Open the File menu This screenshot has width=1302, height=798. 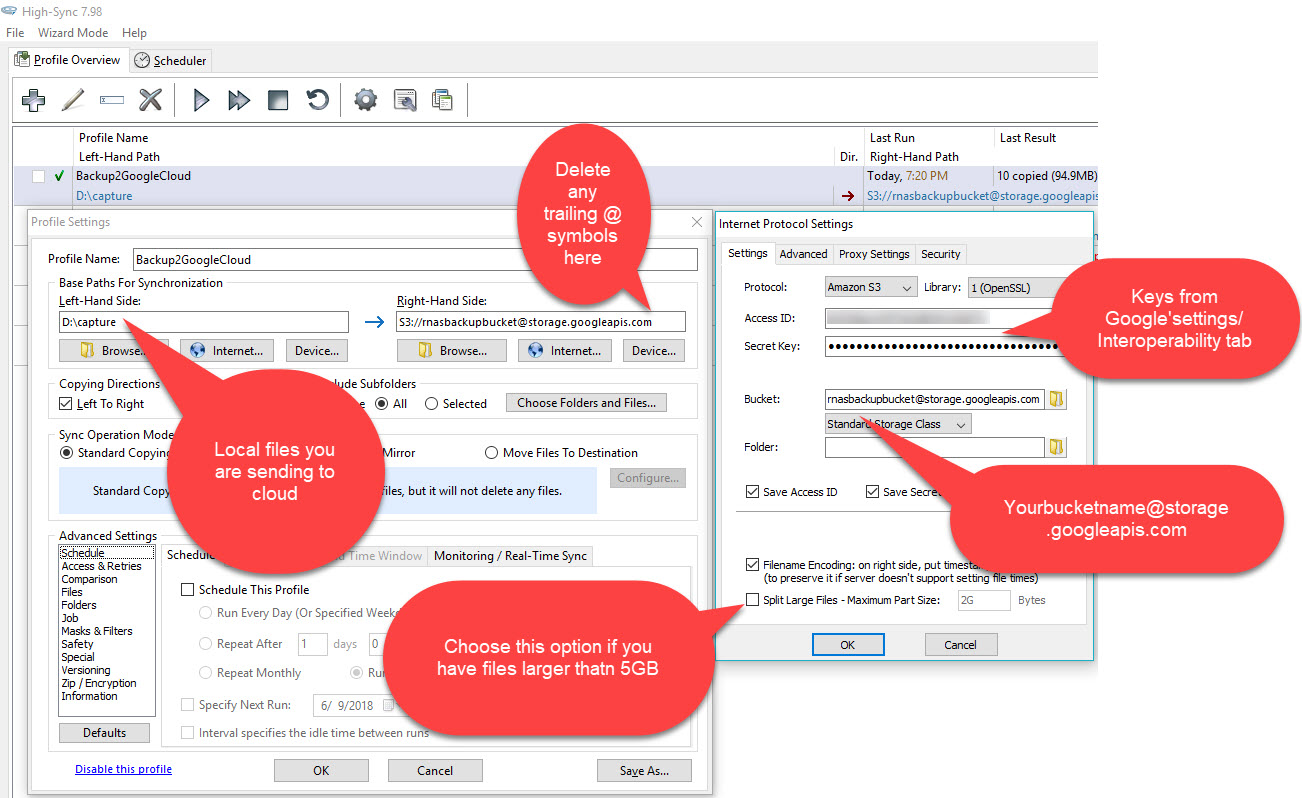(15, 33)
